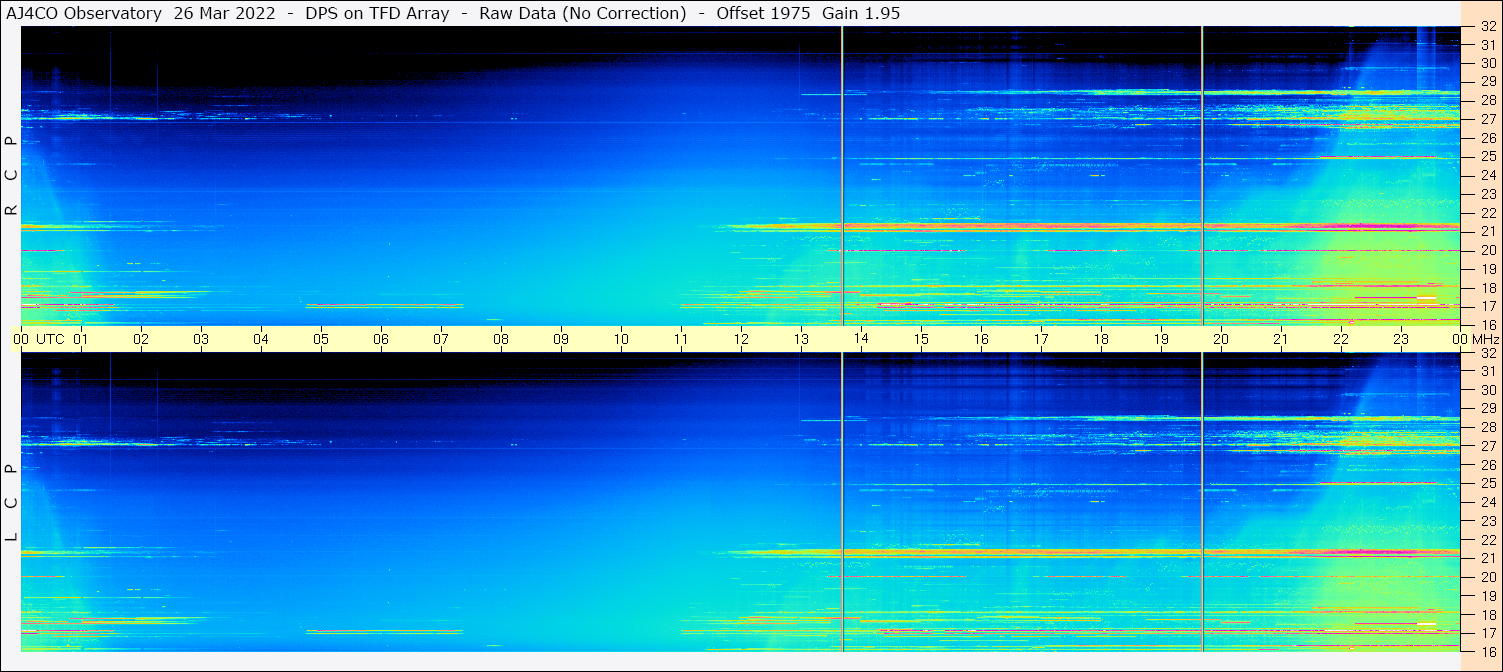The height and width of the screenshot is (672, 1503).
Task: Select hour 17 on the UTC axis
Action: pos(1041,339)
